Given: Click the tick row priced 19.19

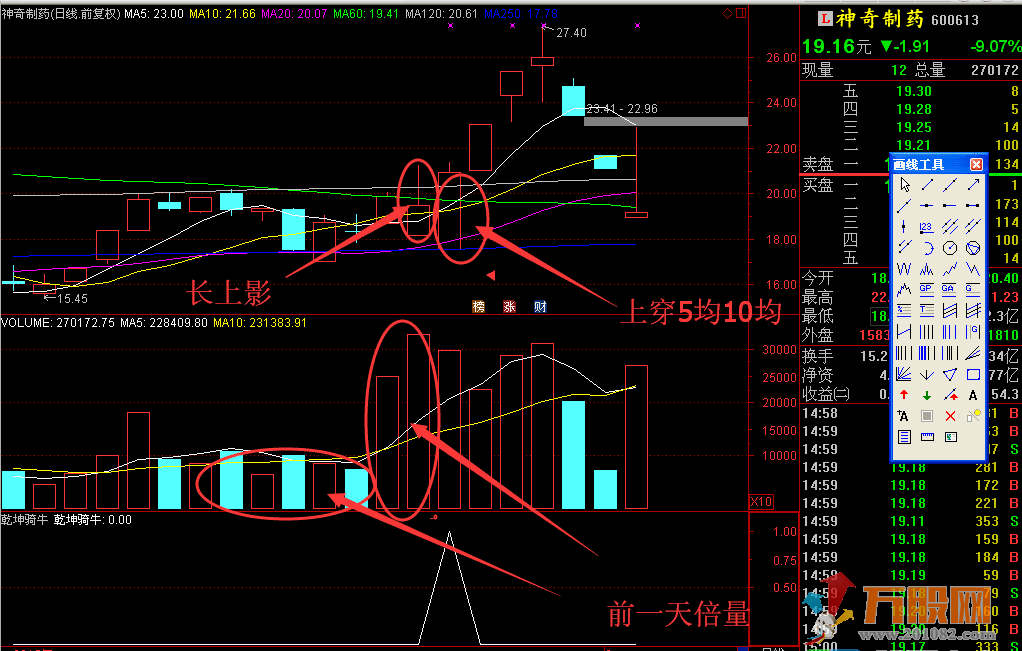Looking at the screenshot, I should (x=911, y=575).
